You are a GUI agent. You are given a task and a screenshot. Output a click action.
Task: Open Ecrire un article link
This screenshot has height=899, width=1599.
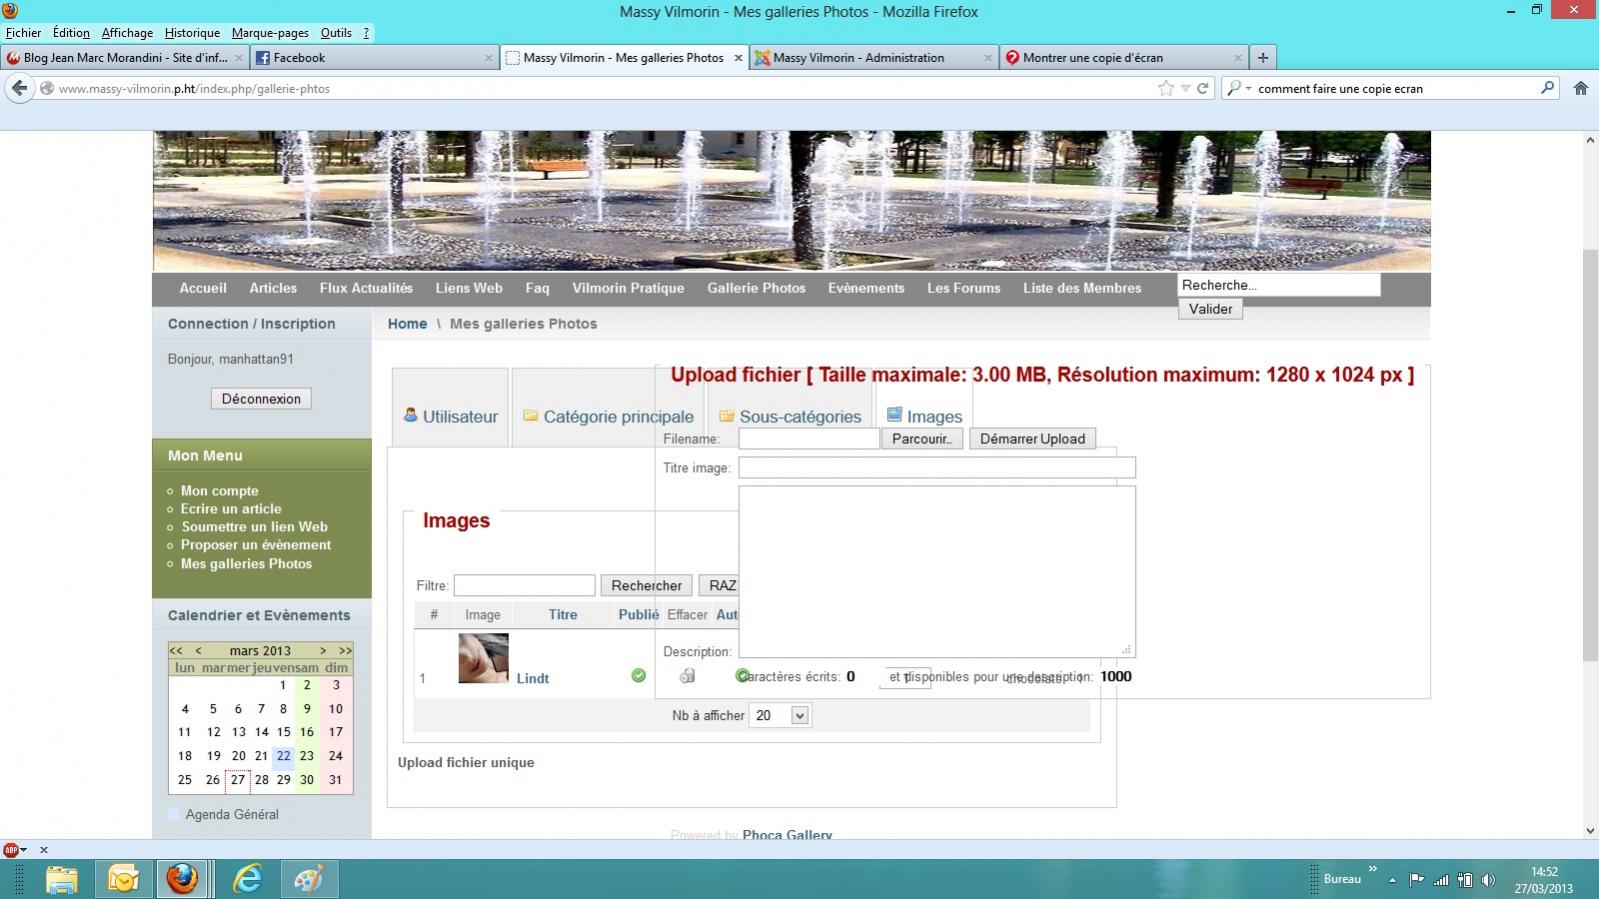(x=231, y=509)
